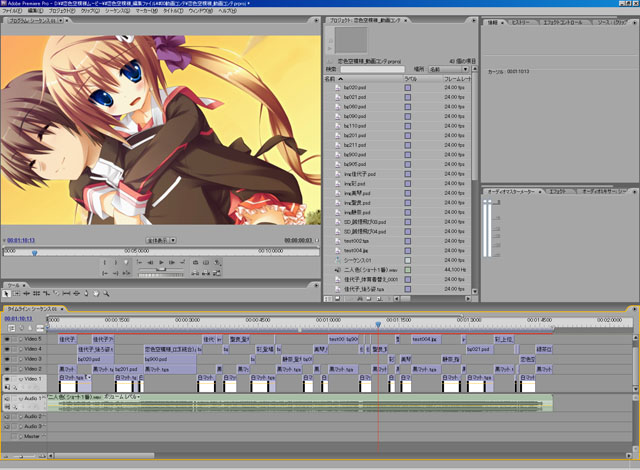
Task: Mute Audio 3 track speaker icon
Action: (x=7, y=427)
